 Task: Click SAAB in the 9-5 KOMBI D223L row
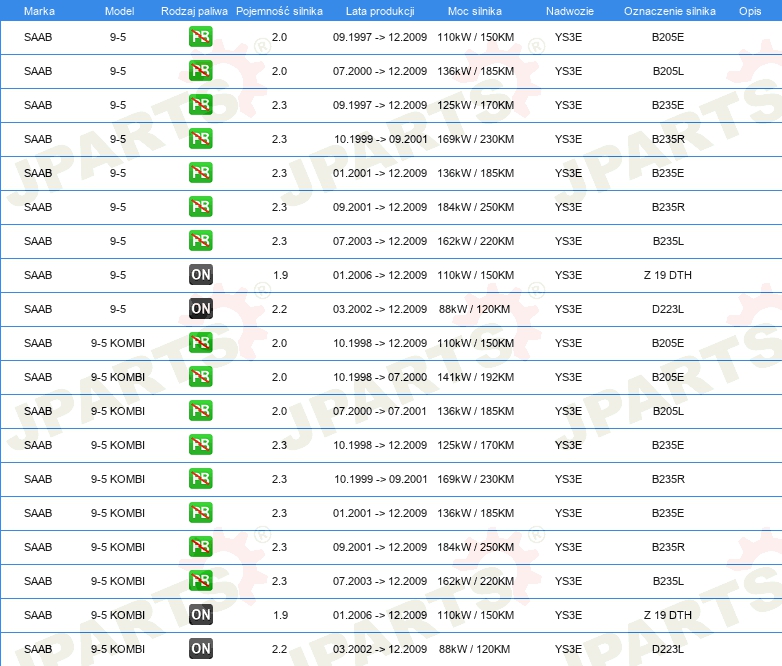38,649
